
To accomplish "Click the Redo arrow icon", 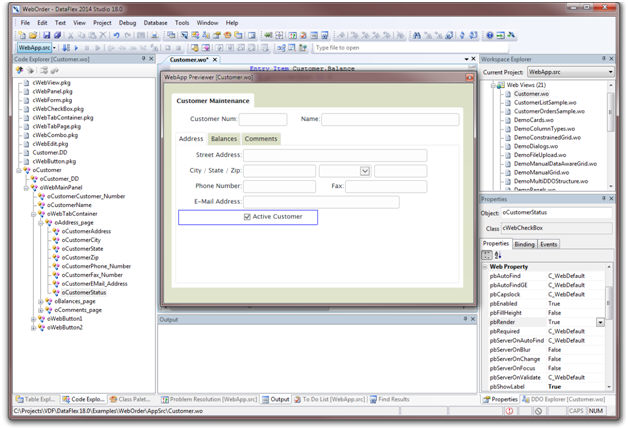I will coord(127,35).
